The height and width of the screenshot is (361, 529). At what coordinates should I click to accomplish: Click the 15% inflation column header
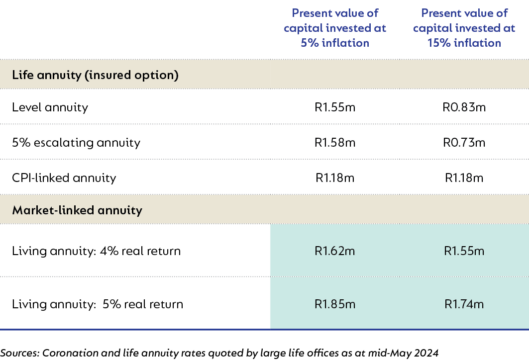[x=464, y=28]
